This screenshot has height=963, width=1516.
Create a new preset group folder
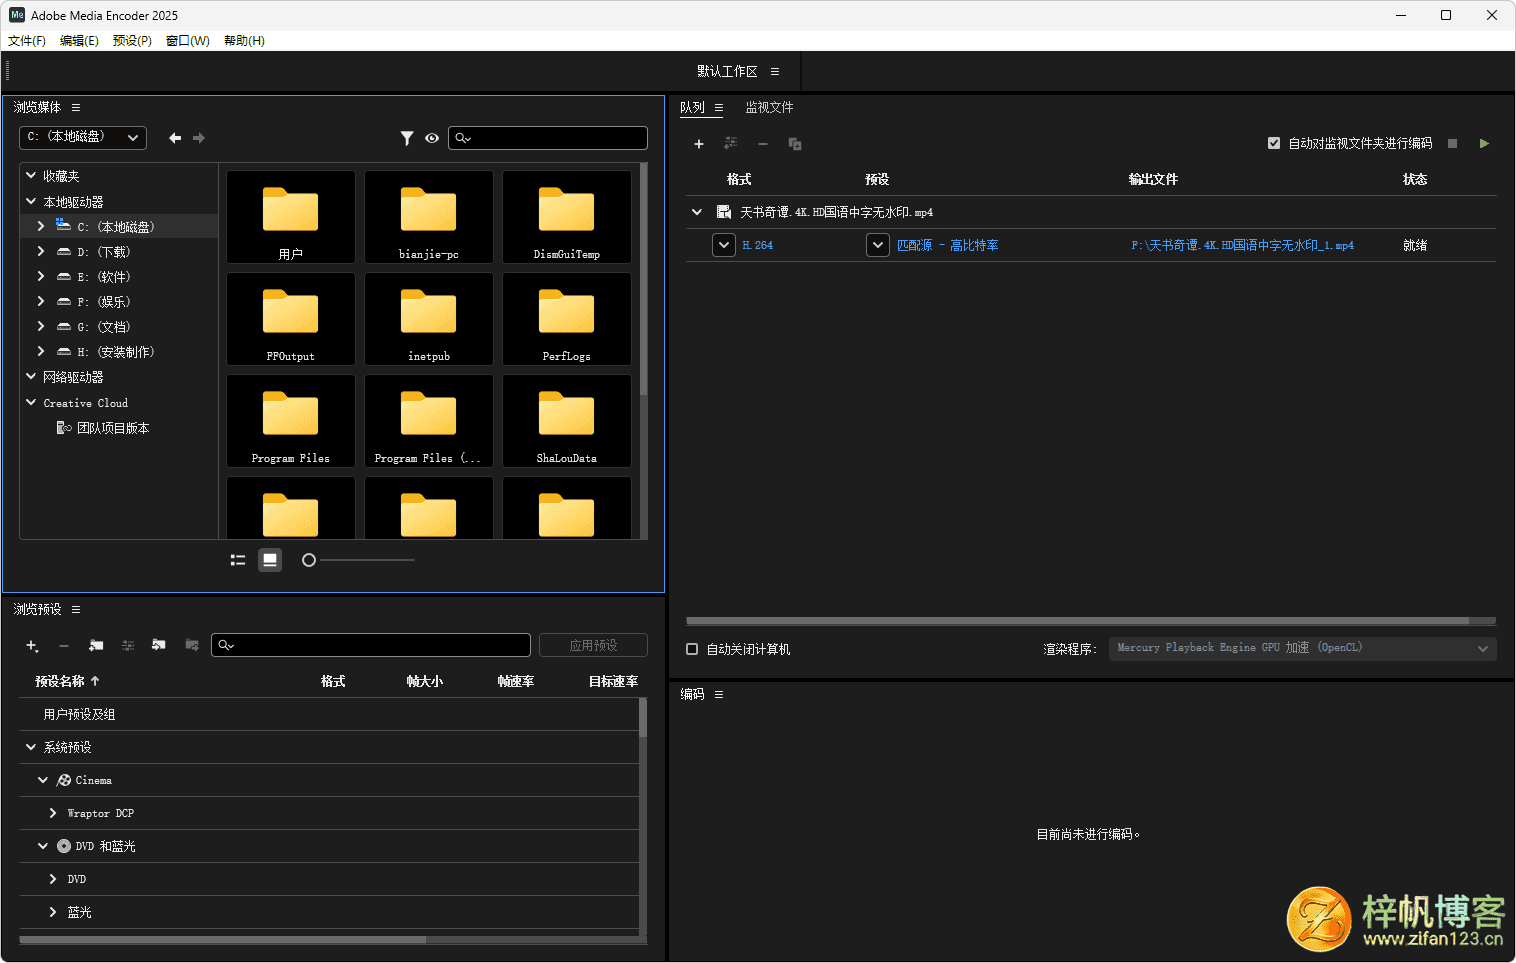(x=96, y=645)
